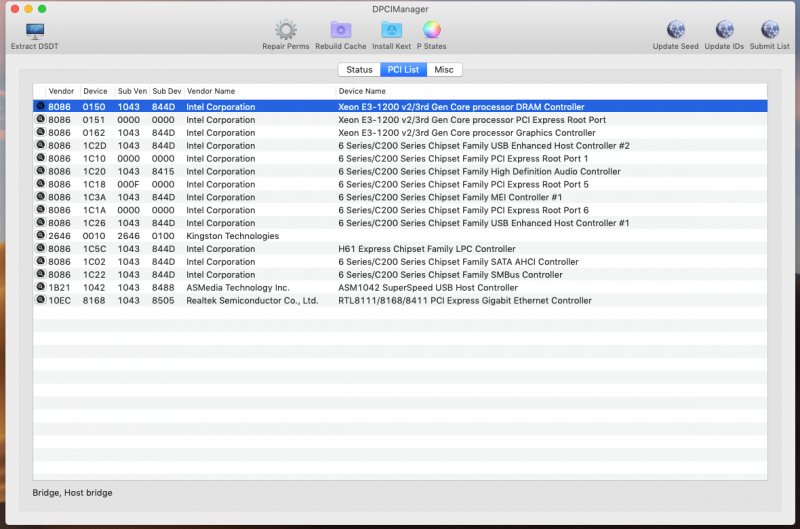Click the Update IDs globe icon

pos(723,30)
